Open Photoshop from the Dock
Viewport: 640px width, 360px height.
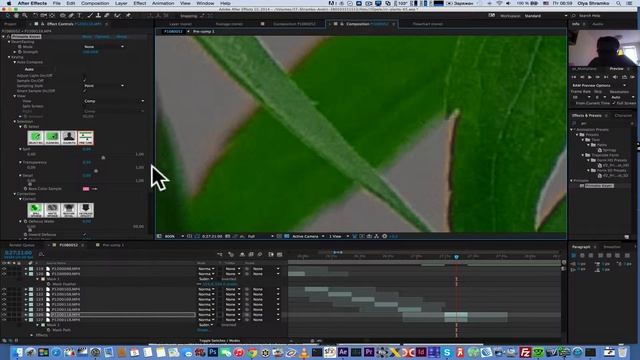(213, 351)
